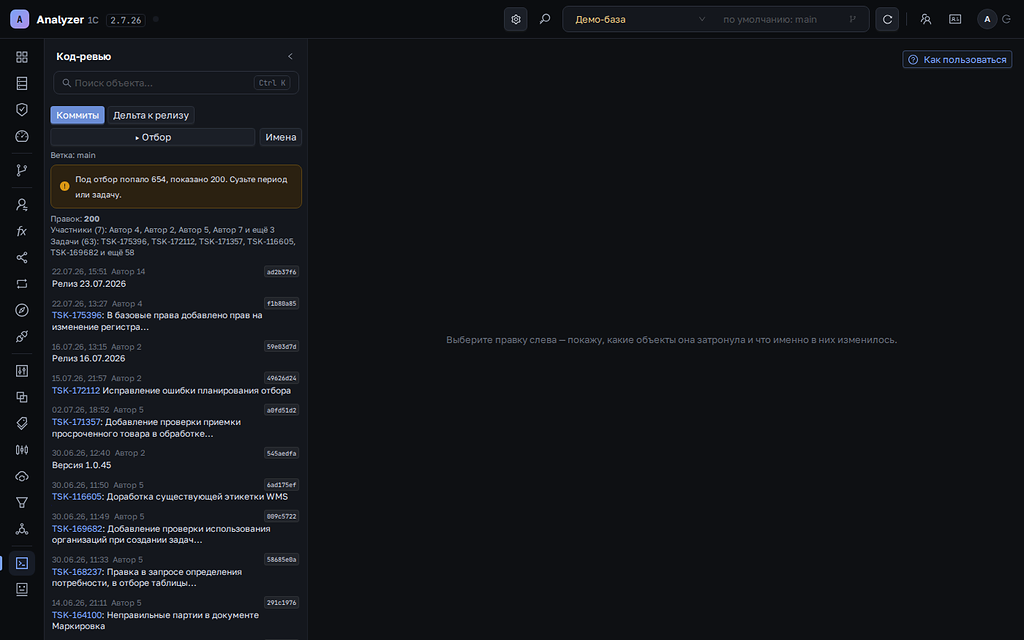Click commit hash 545aedfa
Viewport: 1024px width, 640px height.
[x=281, y=453]
